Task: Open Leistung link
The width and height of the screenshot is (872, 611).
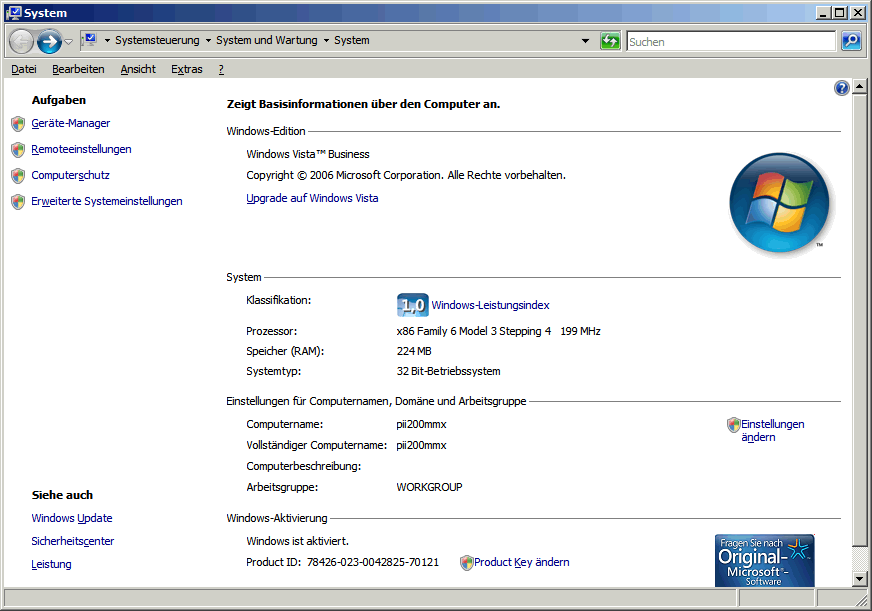Action: 51,564
